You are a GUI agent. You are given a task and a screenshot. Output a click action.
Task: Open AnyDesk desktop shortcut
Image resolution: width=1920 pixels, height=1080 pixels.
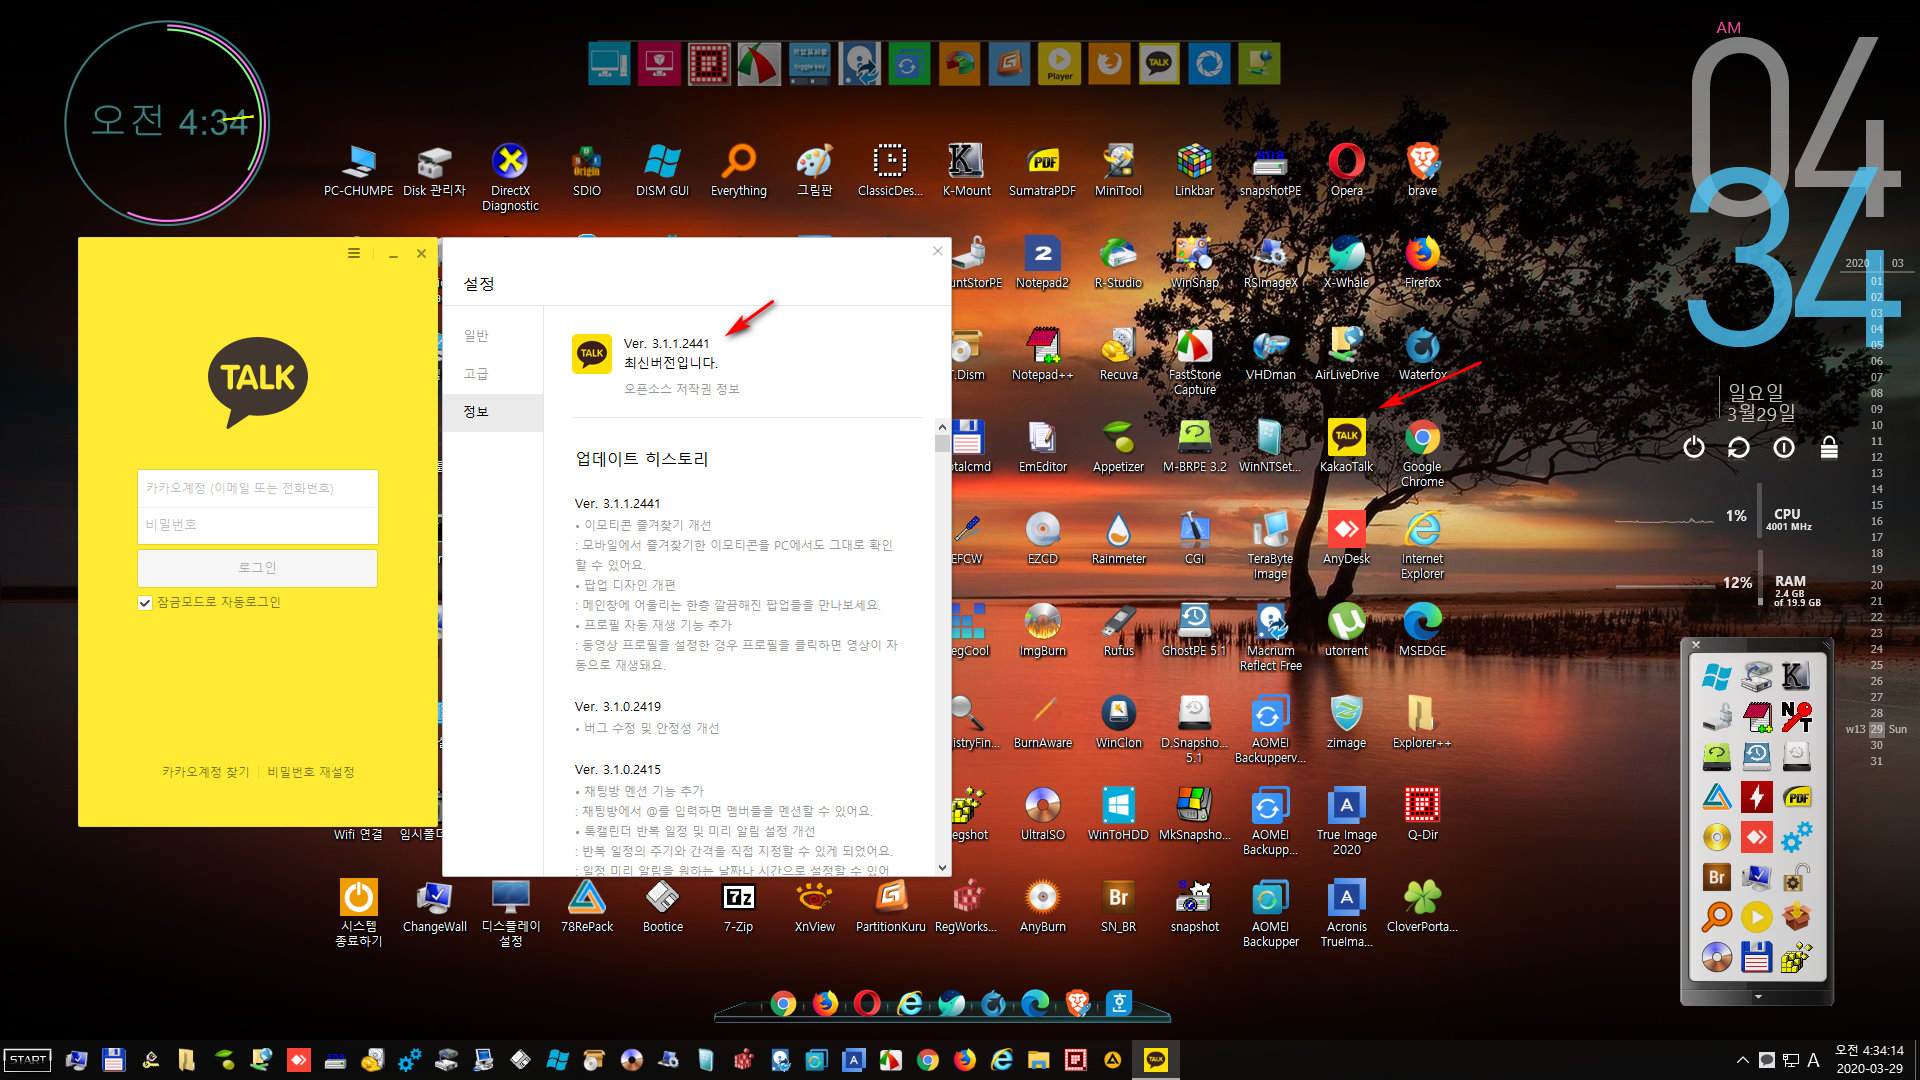point(1346,537)
